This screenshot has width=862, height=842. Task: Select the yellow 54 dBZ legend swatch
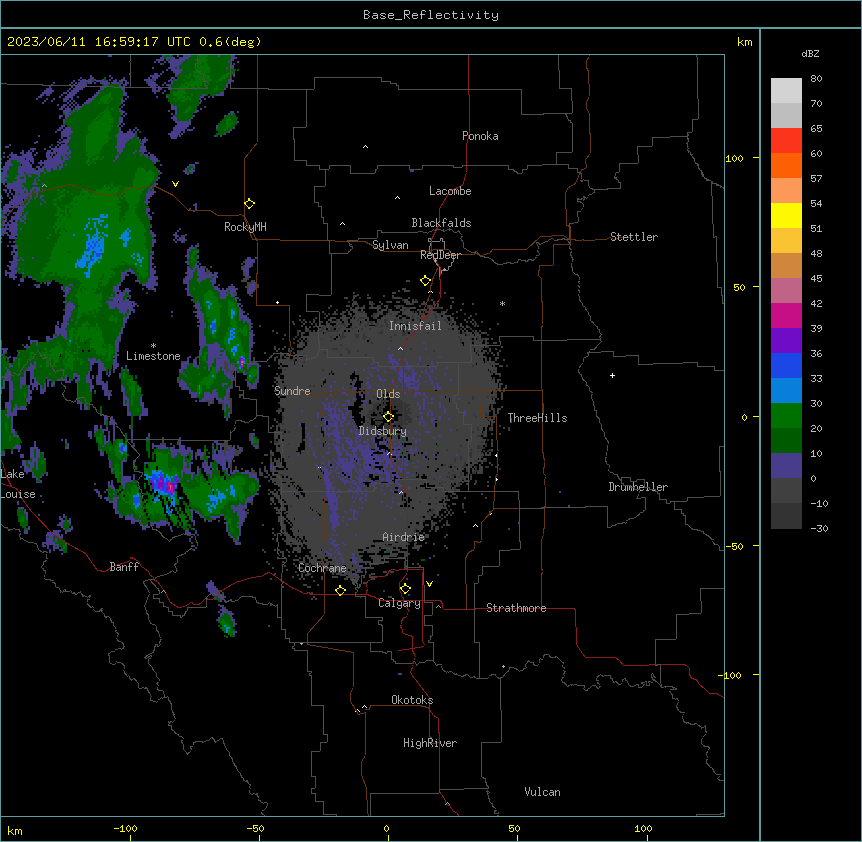click(786, 215)
